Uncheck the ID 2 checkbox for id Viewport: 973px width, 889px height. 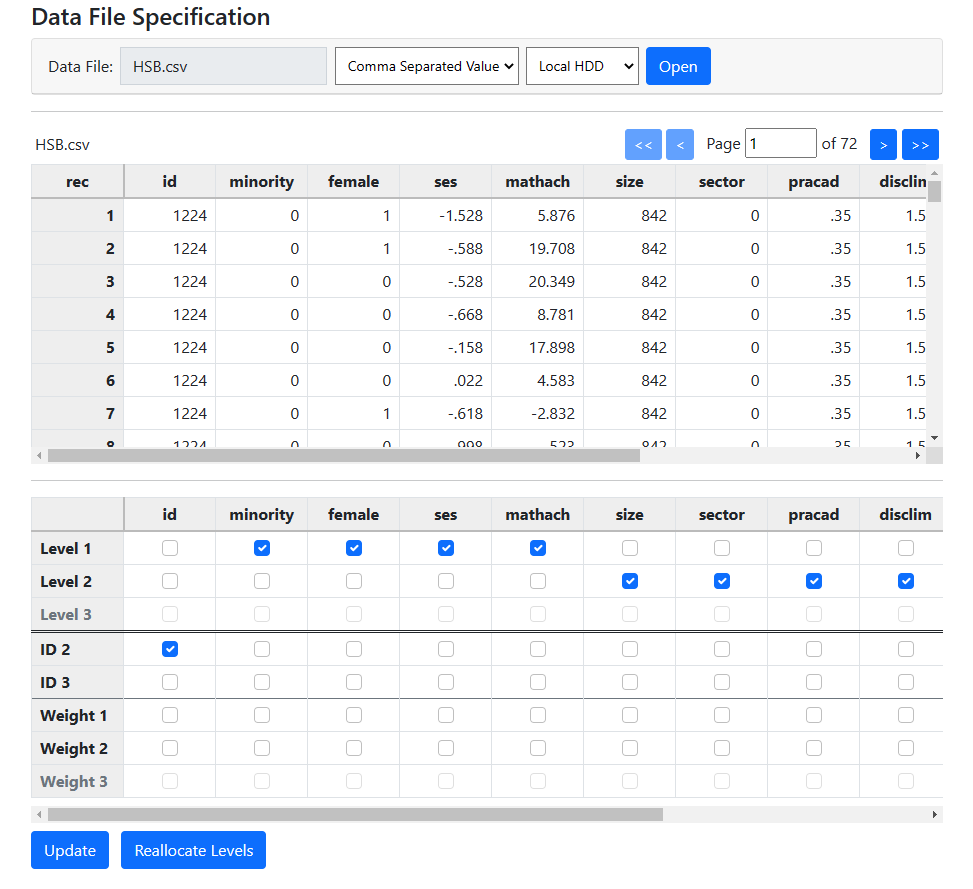point(170,649)
